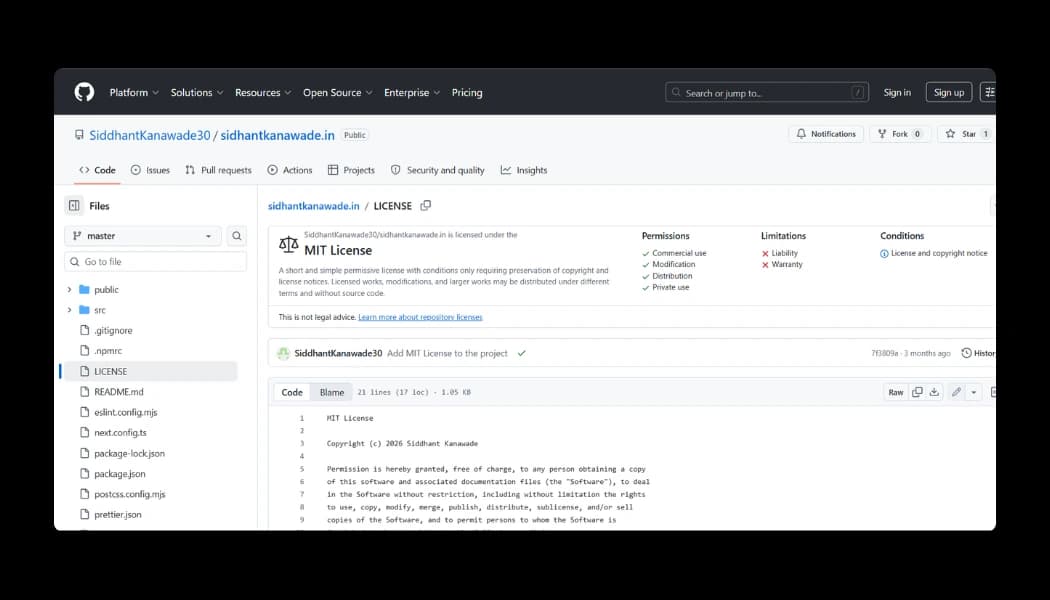
Task: Open SiddhantKanawade30 commit author link
Action: (338, 353)
